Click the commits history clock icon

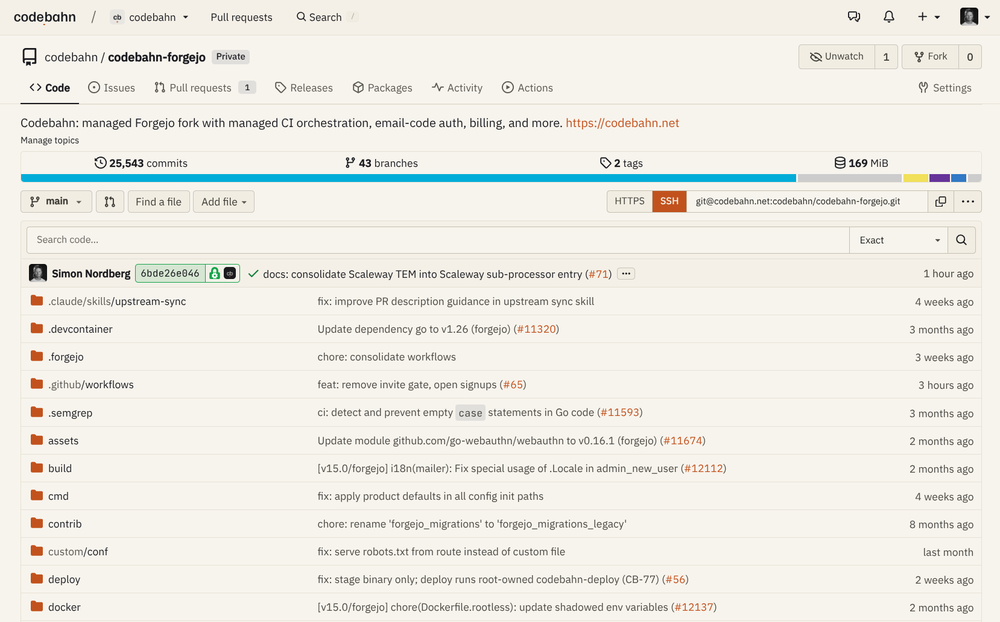click(x=100, y=163)
